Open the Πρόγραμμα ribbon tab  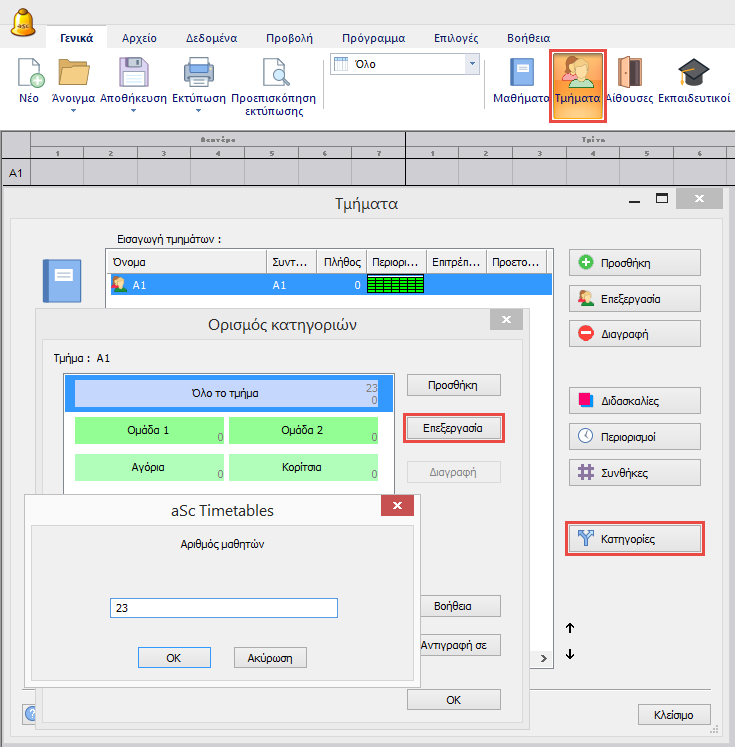pyautogui.click(x=373, y=38)
